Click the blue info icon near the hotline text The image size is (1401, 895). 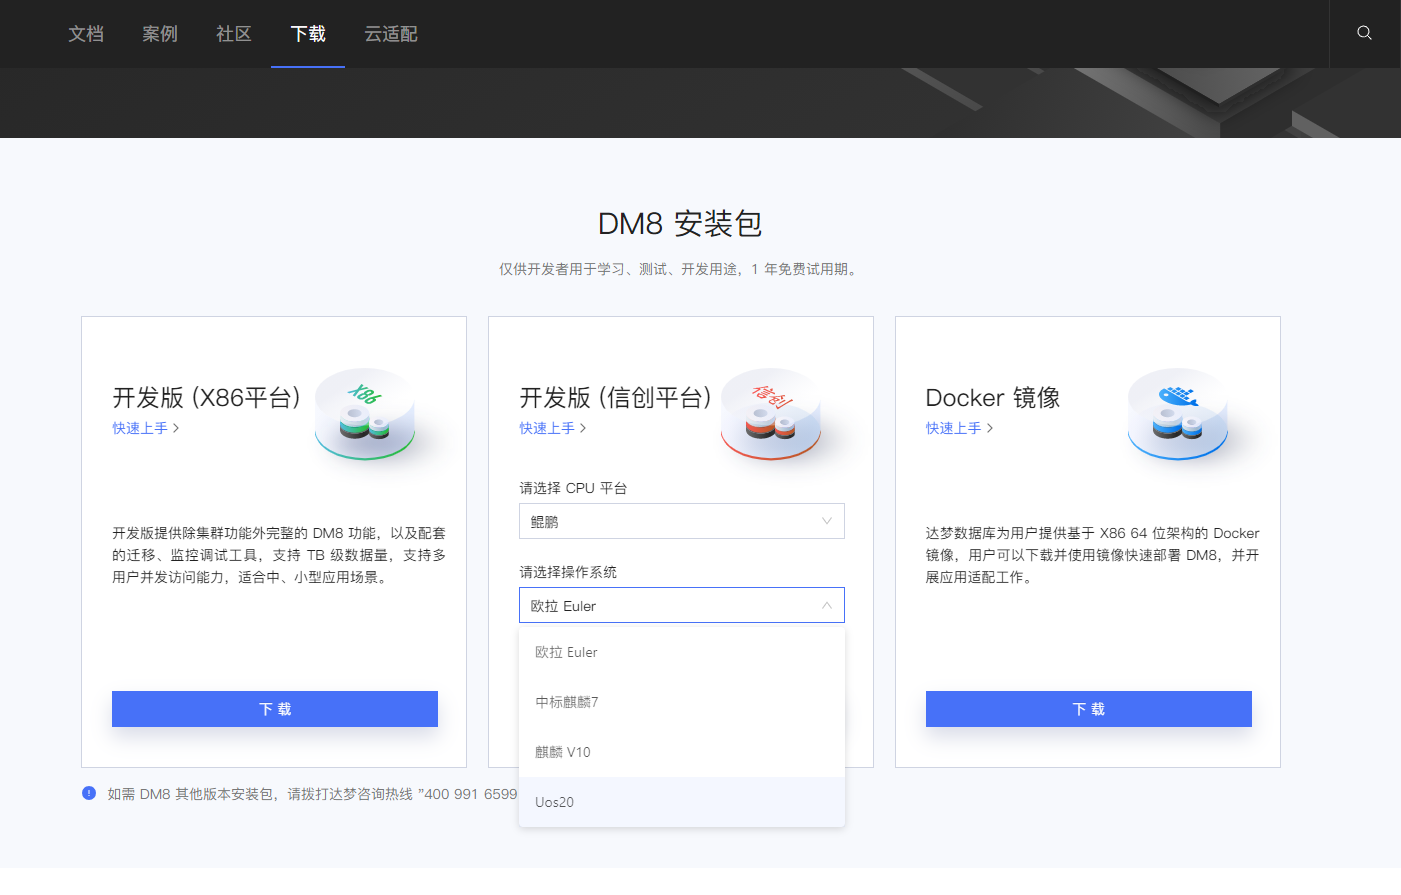(x=88, y=793)
